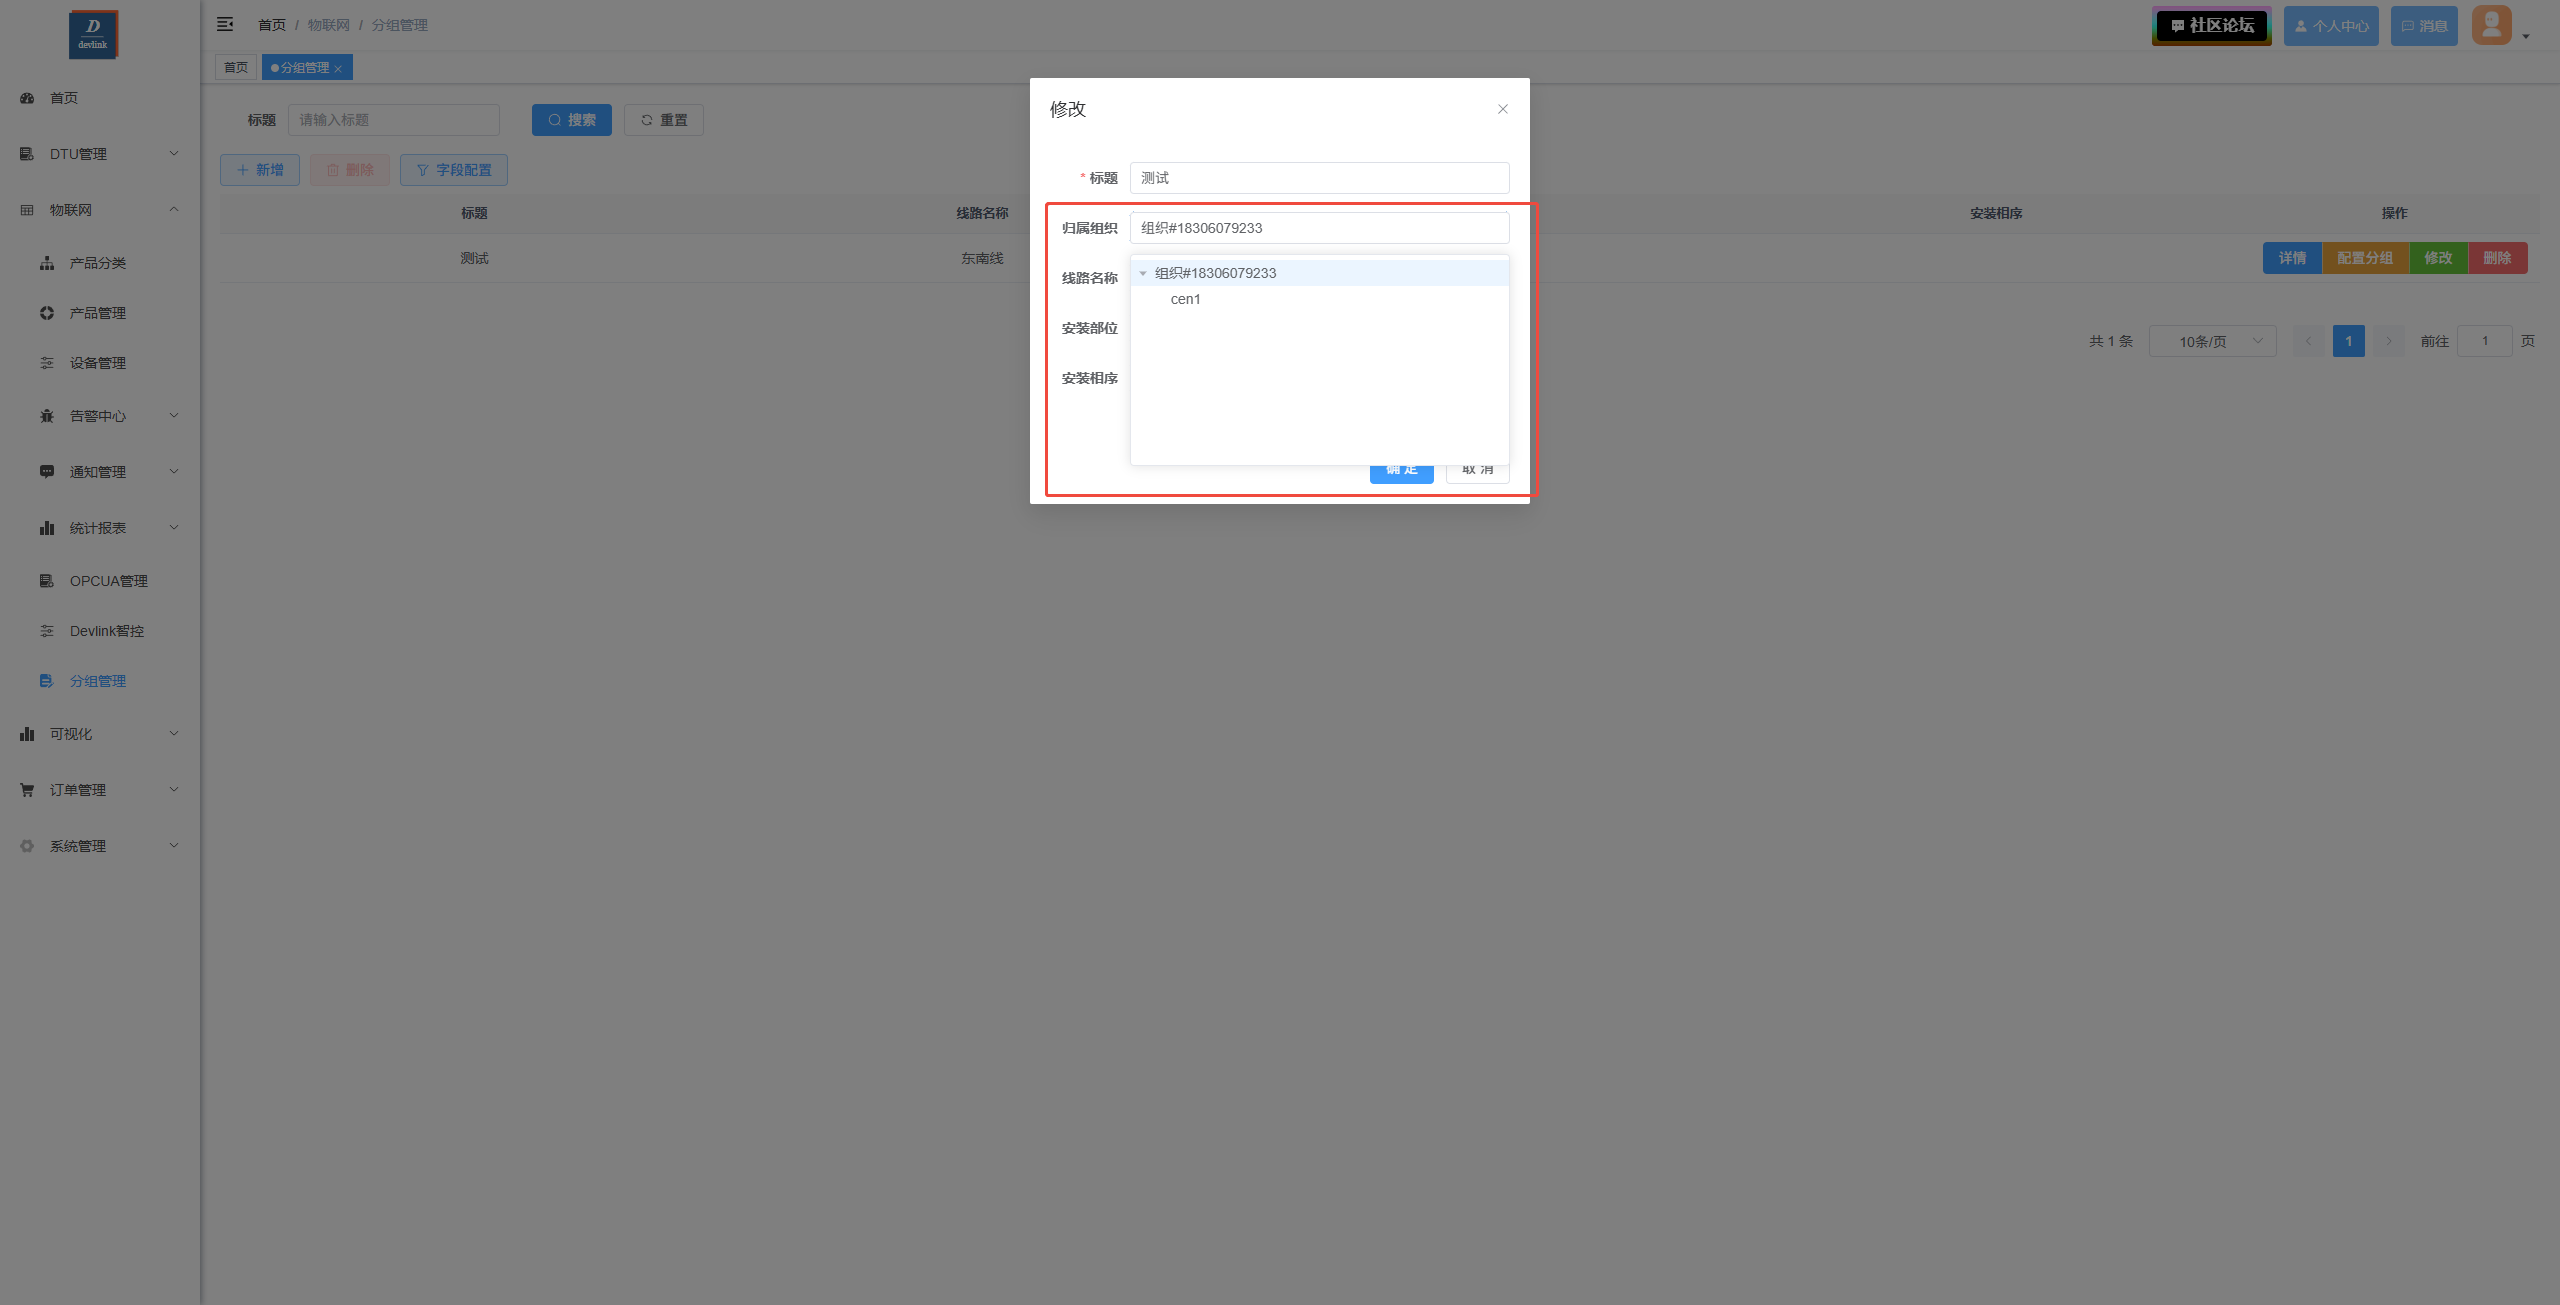Select OPCUA管理 in the sidebar
Screen dimensions: 2560x1305
pyautogui.click(x=108, y=580)
